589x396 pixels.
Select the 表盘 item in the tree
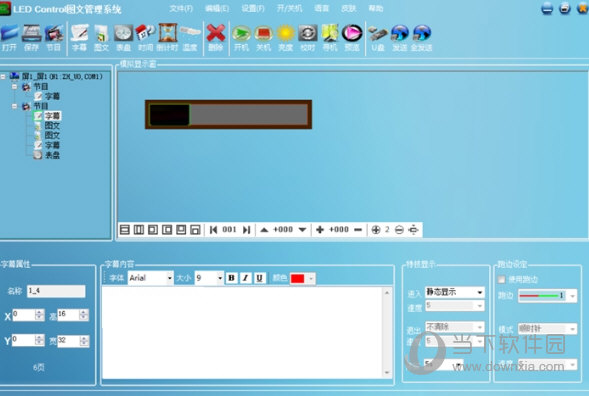52,155
